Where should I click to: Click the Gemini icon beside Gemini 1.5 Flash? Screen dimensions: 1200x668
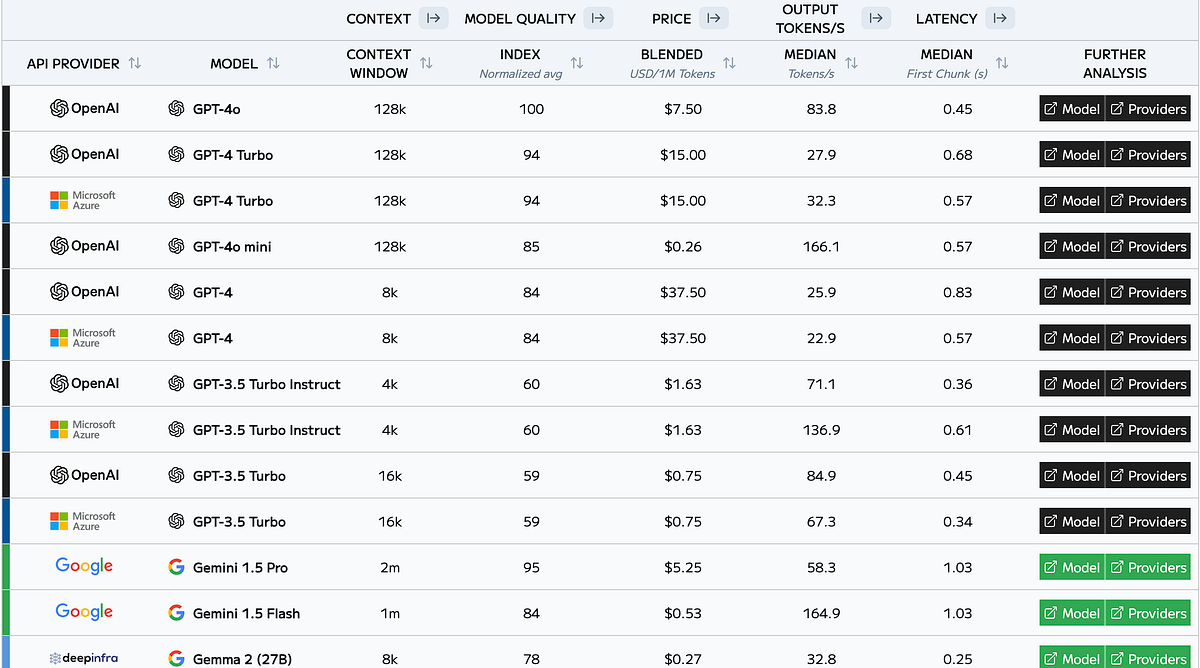coord(176,613)
